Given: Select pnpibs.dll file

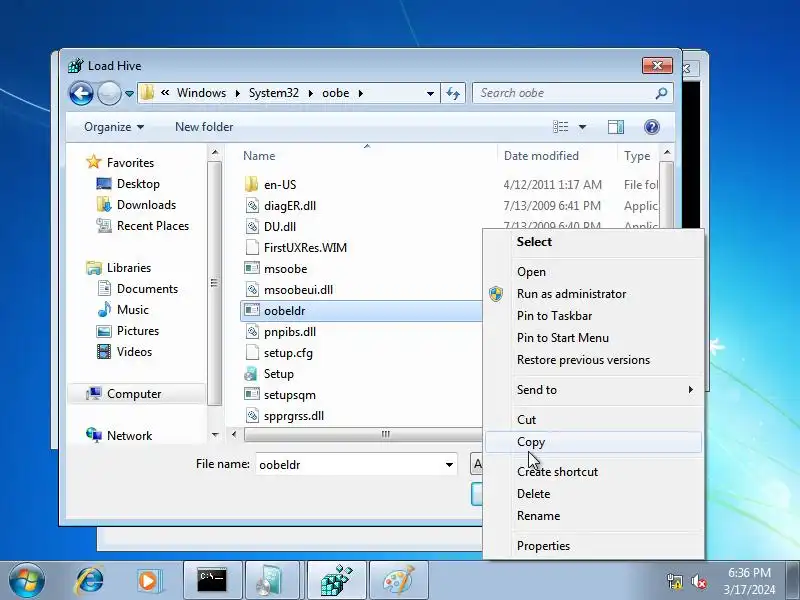Looking at the screenshot, I should (290, 332).
